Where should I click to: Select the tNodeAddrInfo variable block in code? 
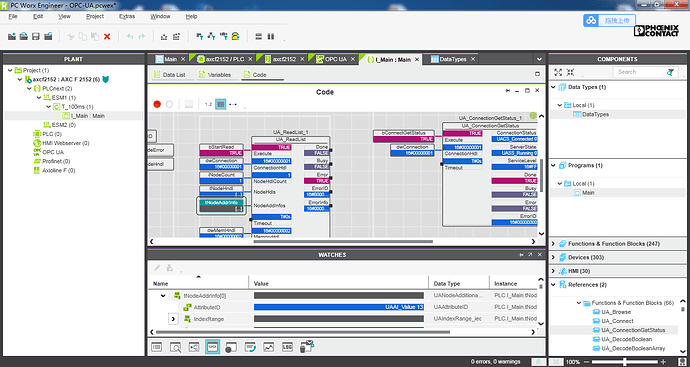click(x=221, y=206)
